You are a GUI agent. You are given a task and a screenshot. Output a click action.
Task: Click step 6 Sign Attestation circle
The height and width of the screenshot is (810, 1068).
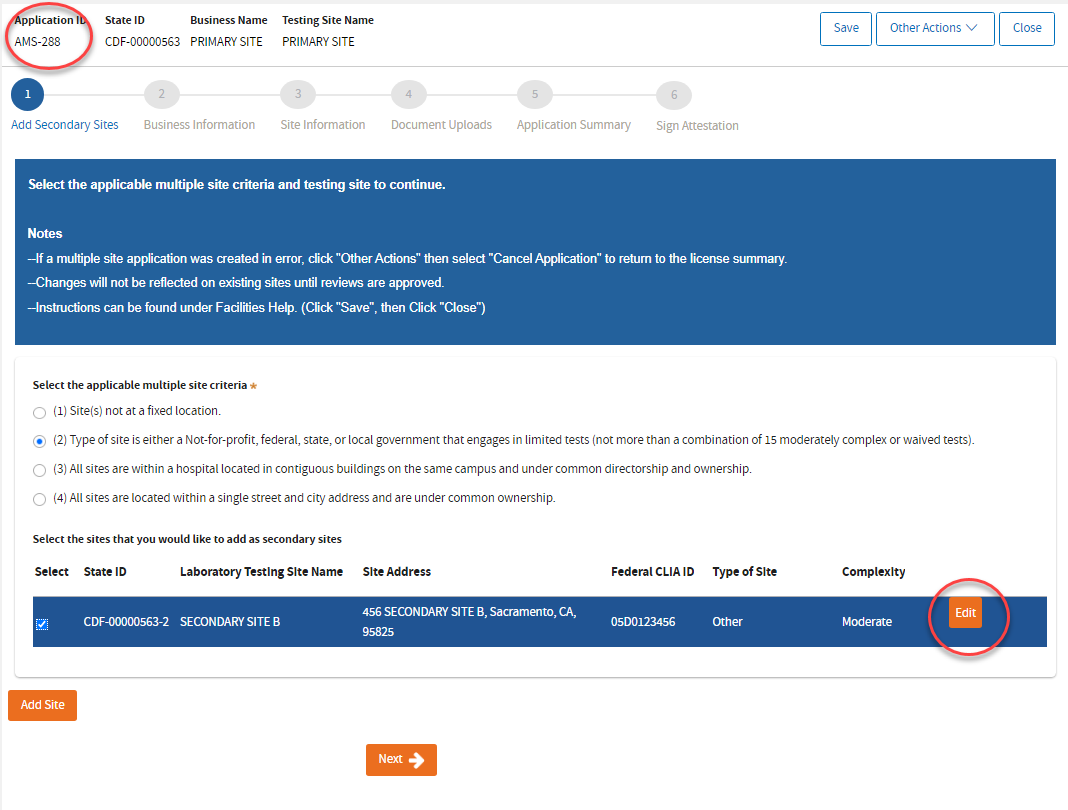pyautogui.click(x=673, y=95)
